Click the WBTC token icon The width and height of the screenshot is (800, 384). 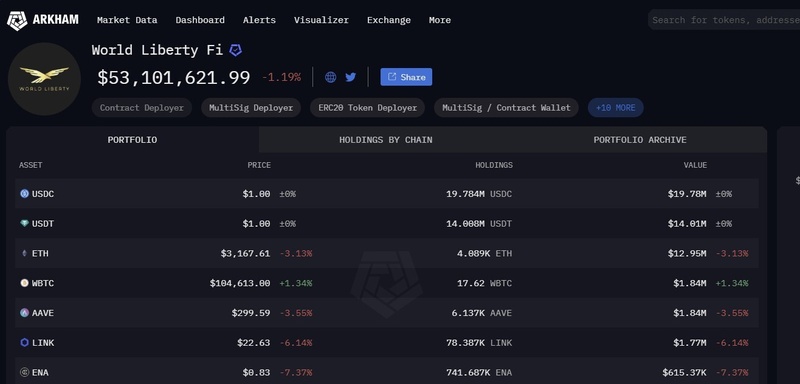click(x=24, y=283)
